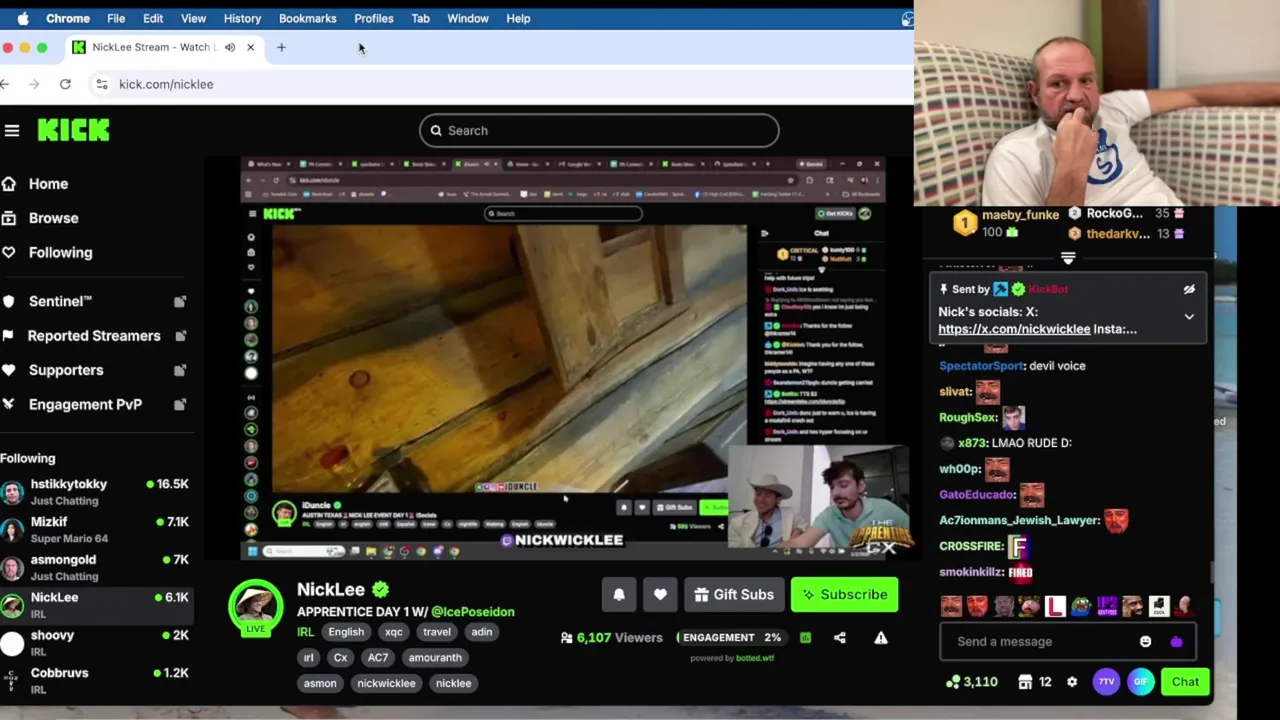Open Mizkif channel in Following list
The width and height of the screenshot is (1280, 720).
(96, 529)
